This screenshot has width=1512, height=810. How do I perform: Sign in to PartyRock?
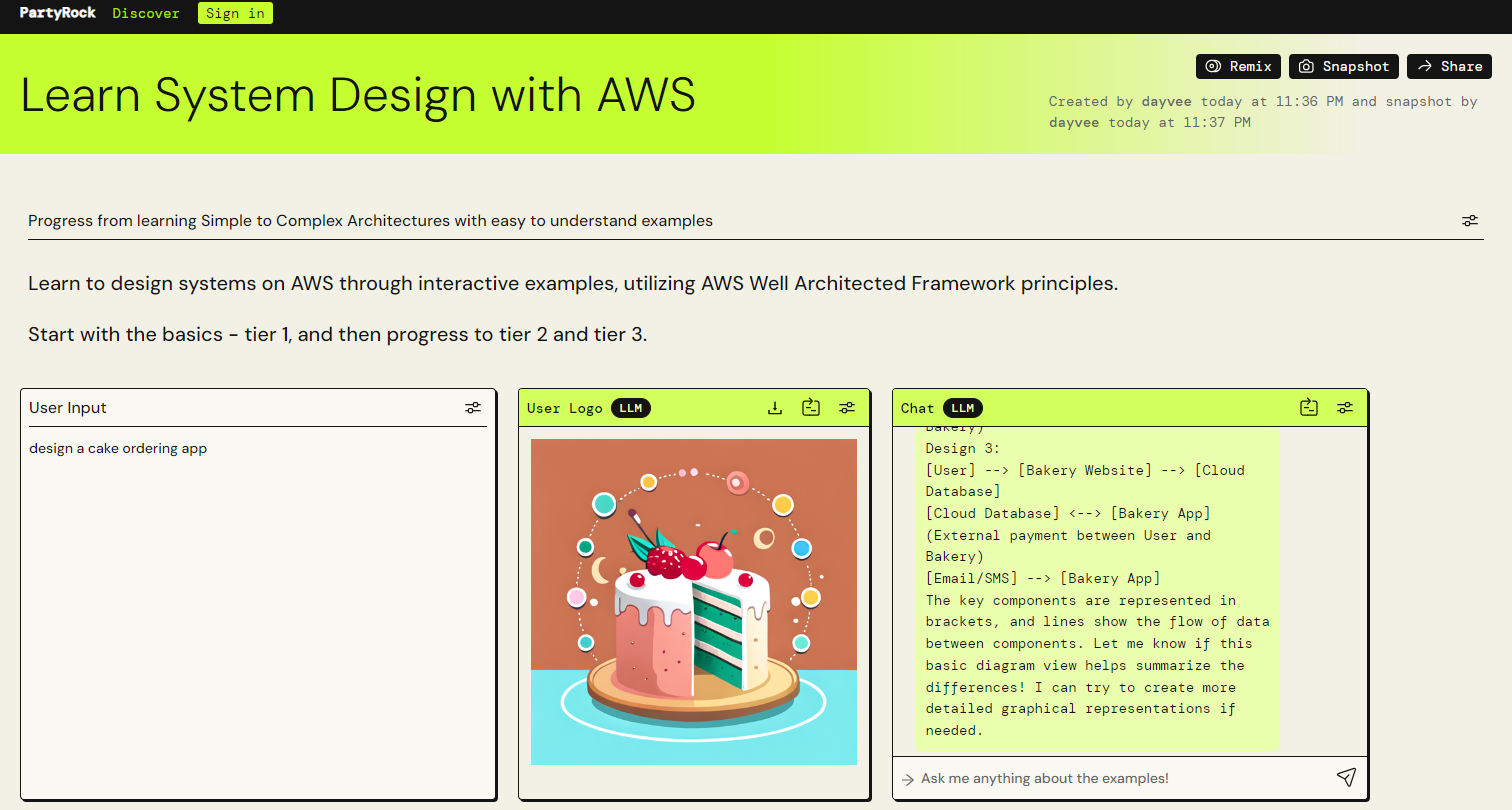tap(235, 13)
